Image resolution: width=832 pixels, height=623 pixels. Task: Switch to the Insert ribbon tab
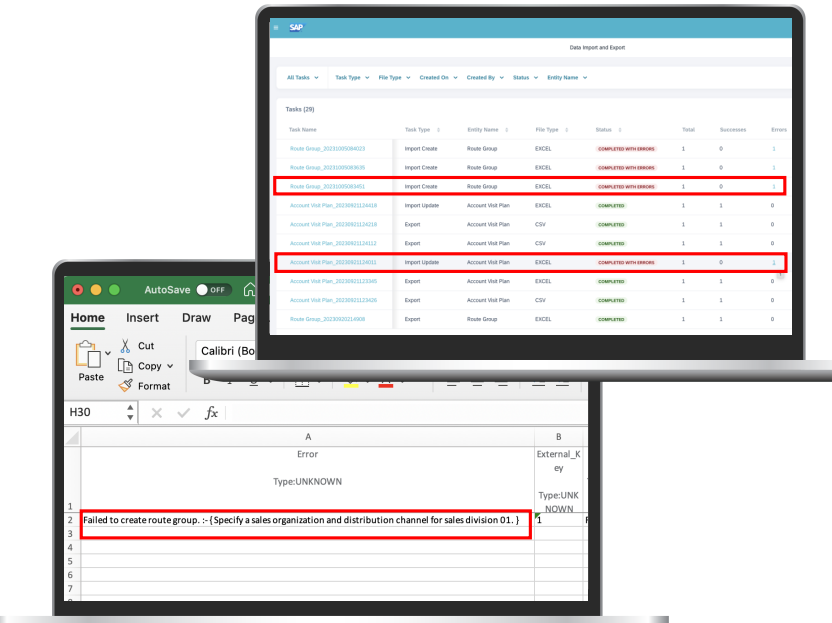(x=142, y=317)
